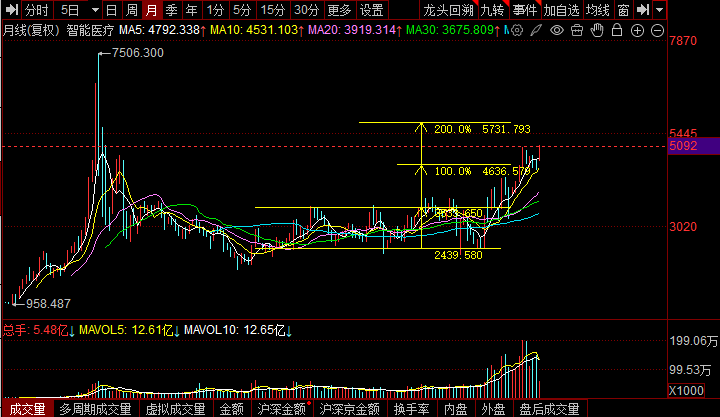The height and width of the screenshot is (417, 720).
Task: Switch to the 日 daily chart
Action: (x=112, y=10)
